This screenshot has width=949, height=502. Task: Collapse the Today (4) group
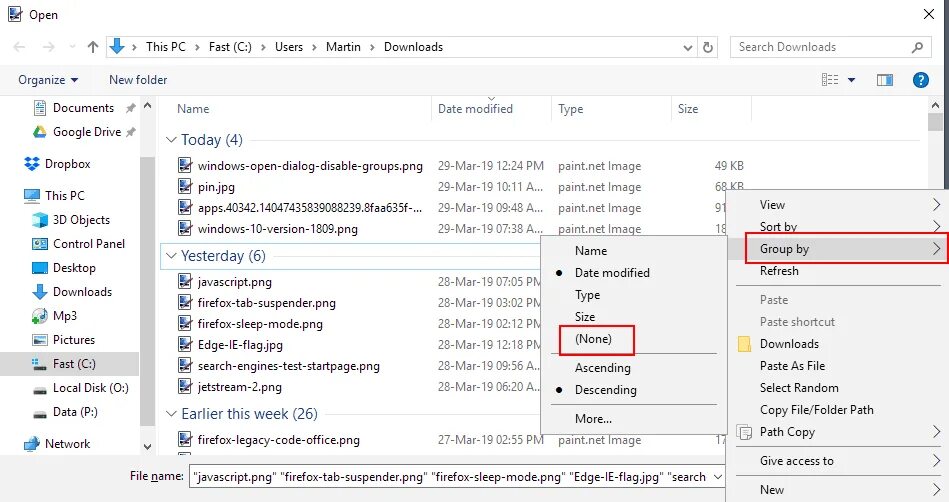click(171, 140)
